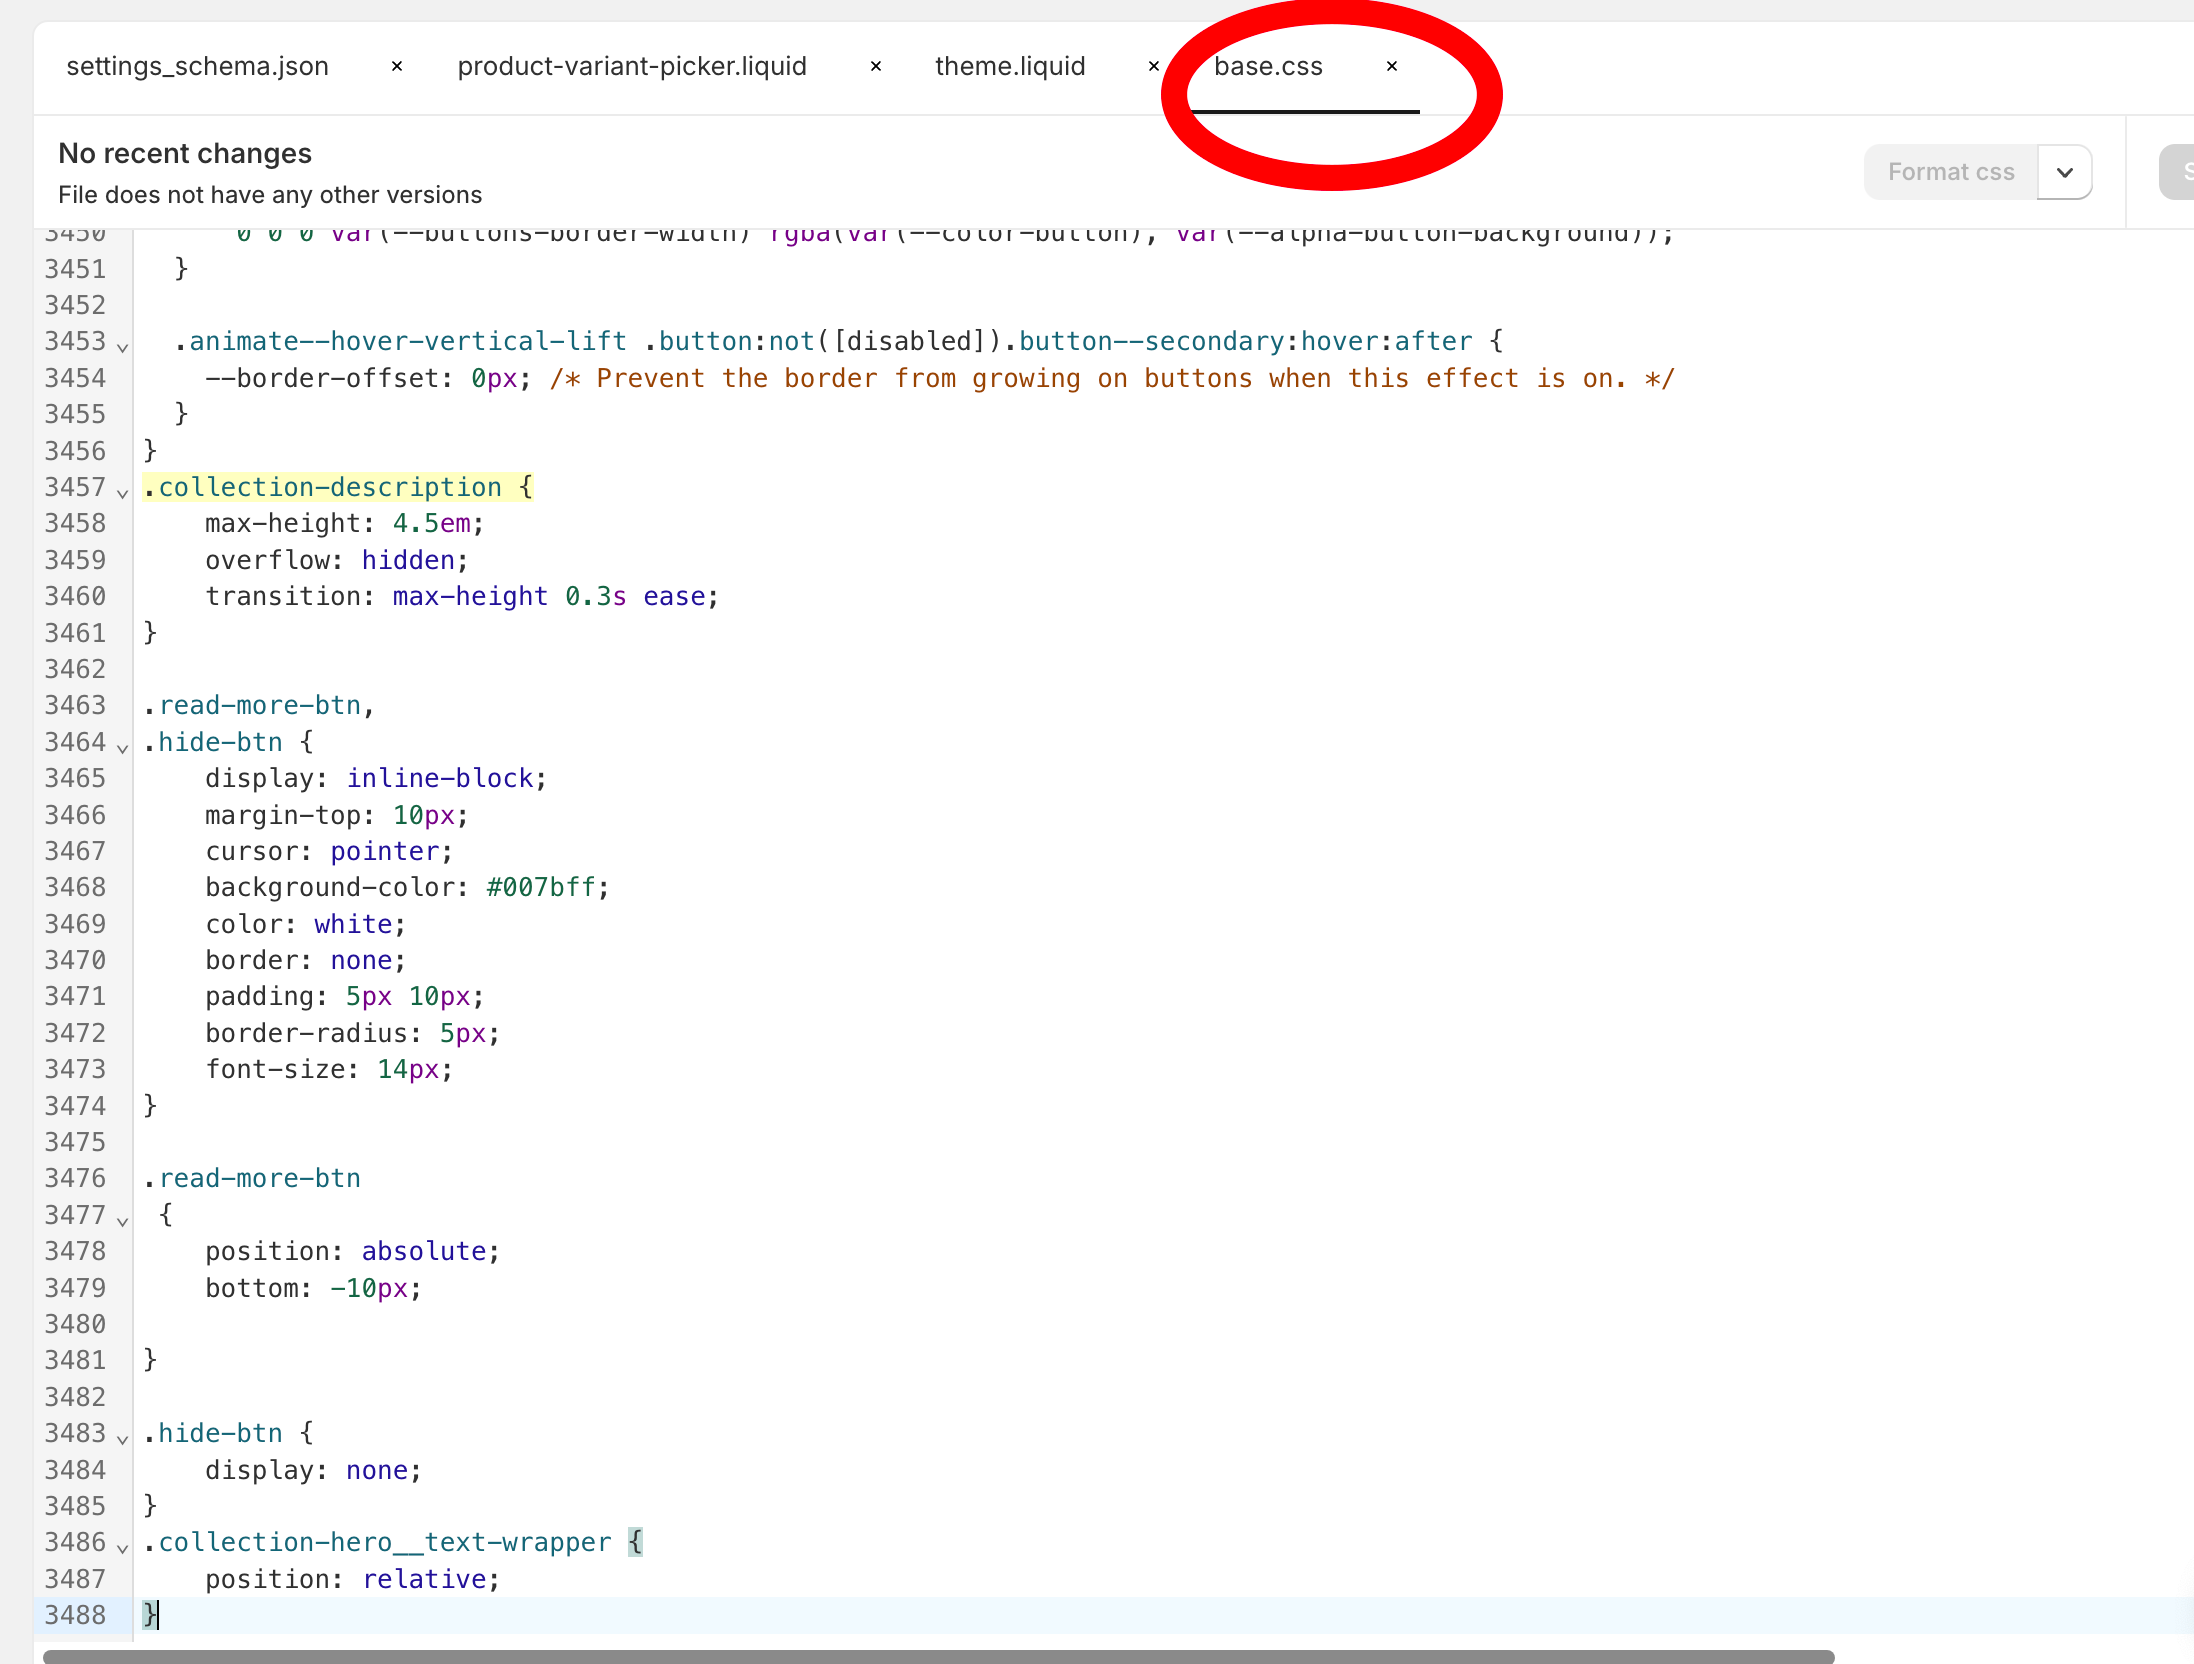The height and width of the screenshot is (1664, 2194).
Task: Click line number 3468 in the gutter
Action: click(75, 887)
